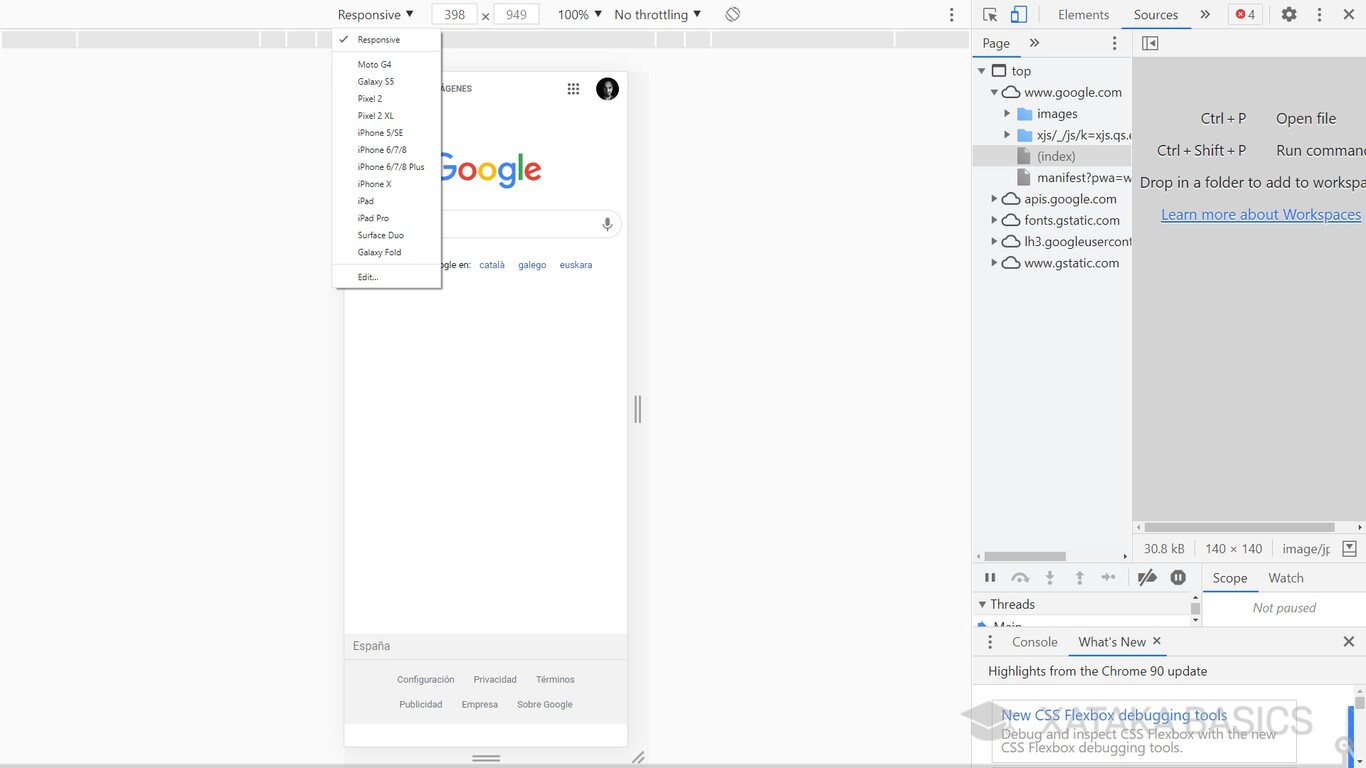Toggle the pause on exceptions icon
This screenshot has height=768, width=1366.
point(1178,577)
